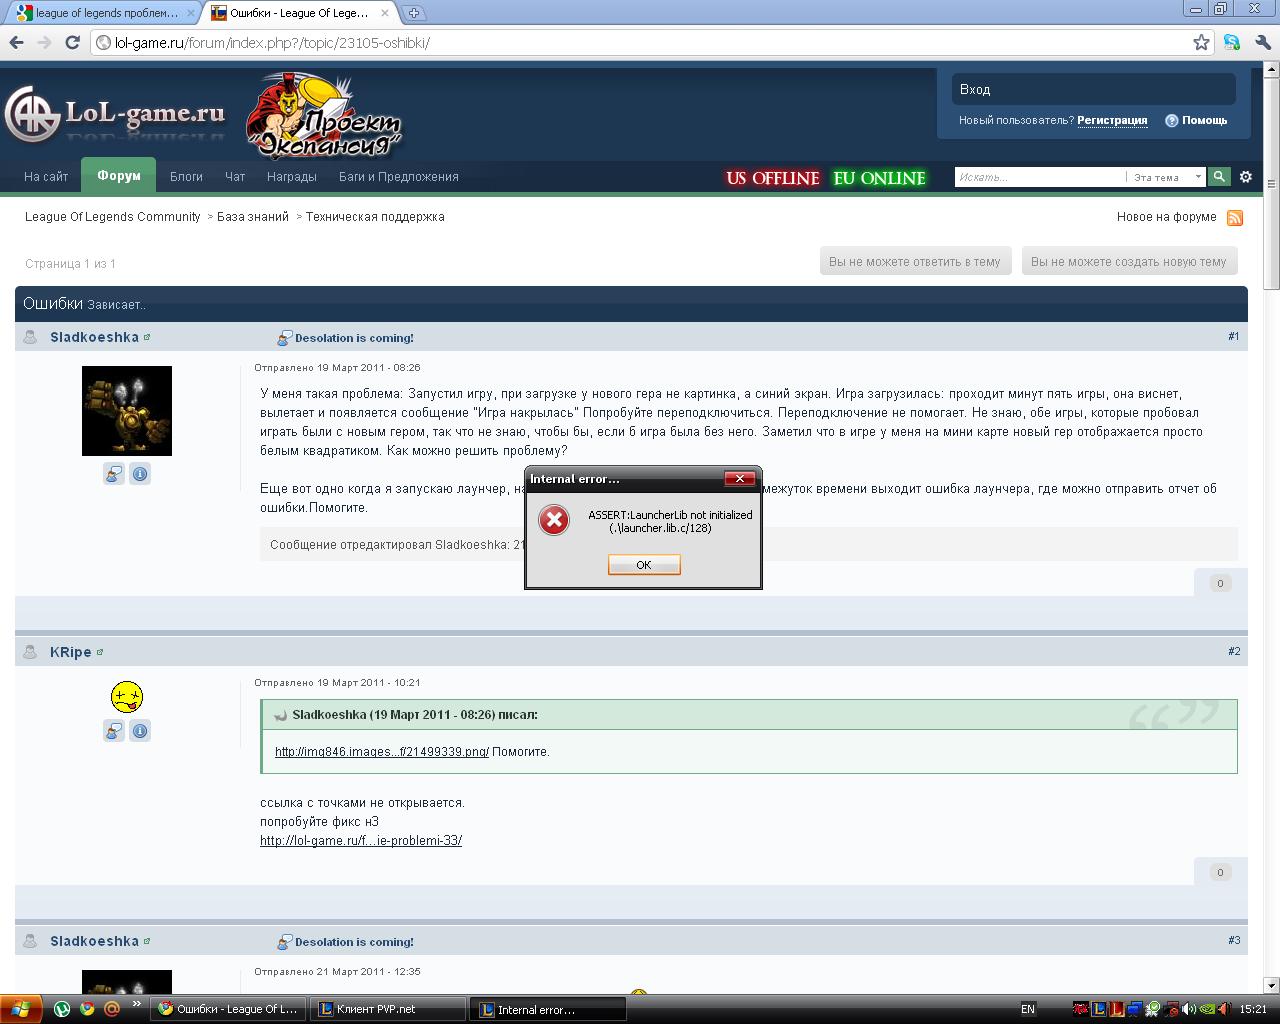Open the На сайт menu item
1280x1024 pixels.
[x=46, y=177]
